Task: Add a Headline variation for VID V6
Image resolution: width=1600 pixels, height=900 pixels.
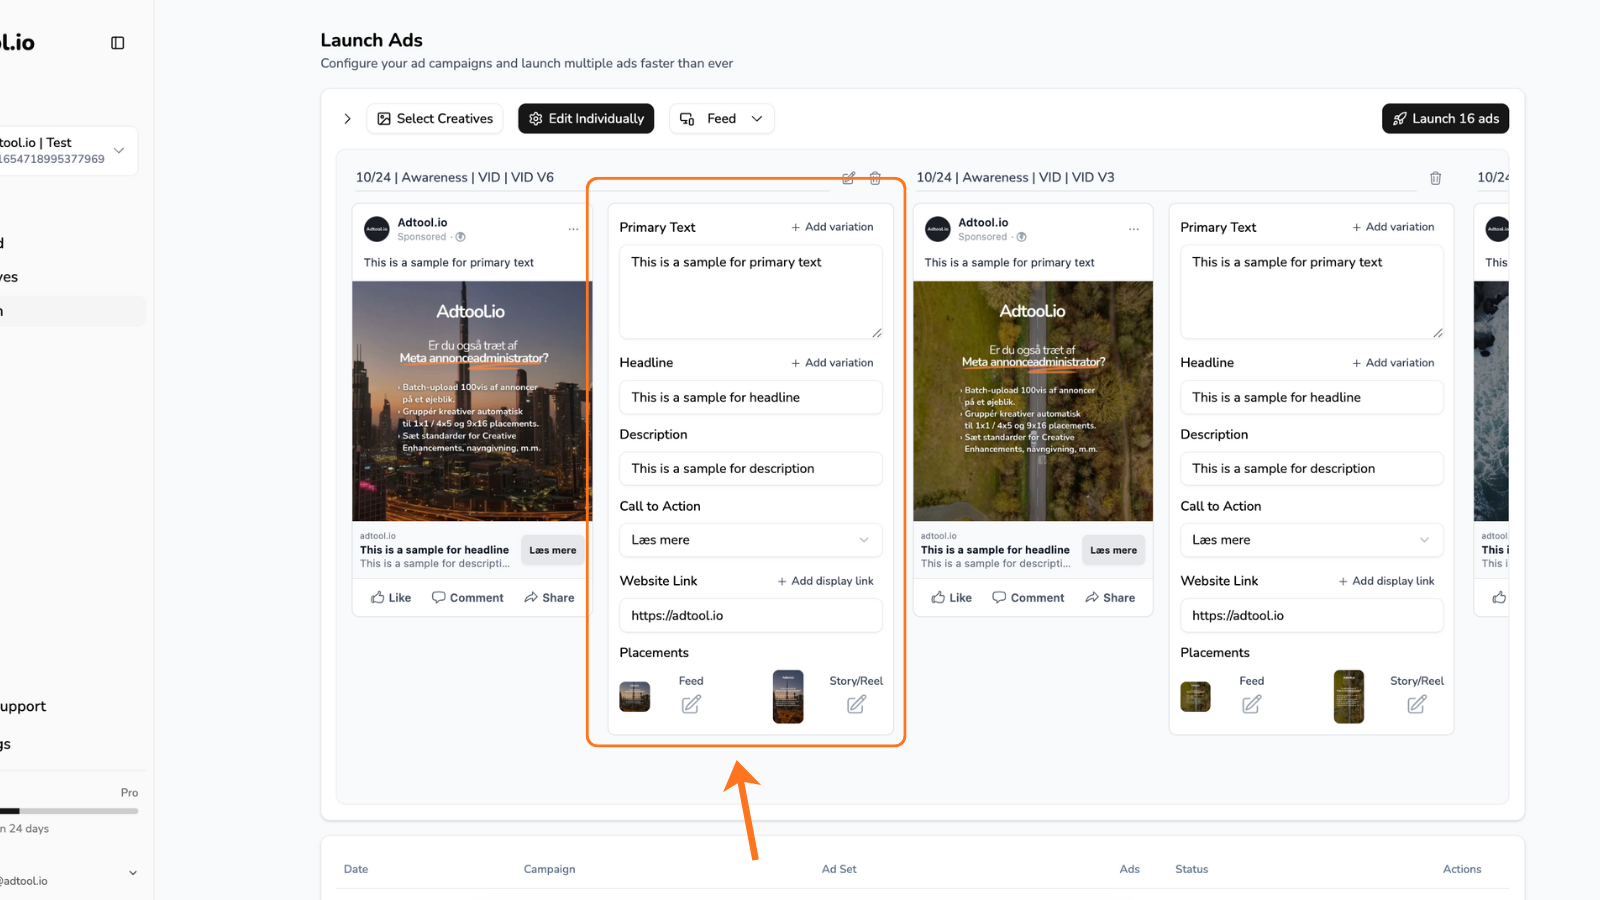Action: pos(832,363)
